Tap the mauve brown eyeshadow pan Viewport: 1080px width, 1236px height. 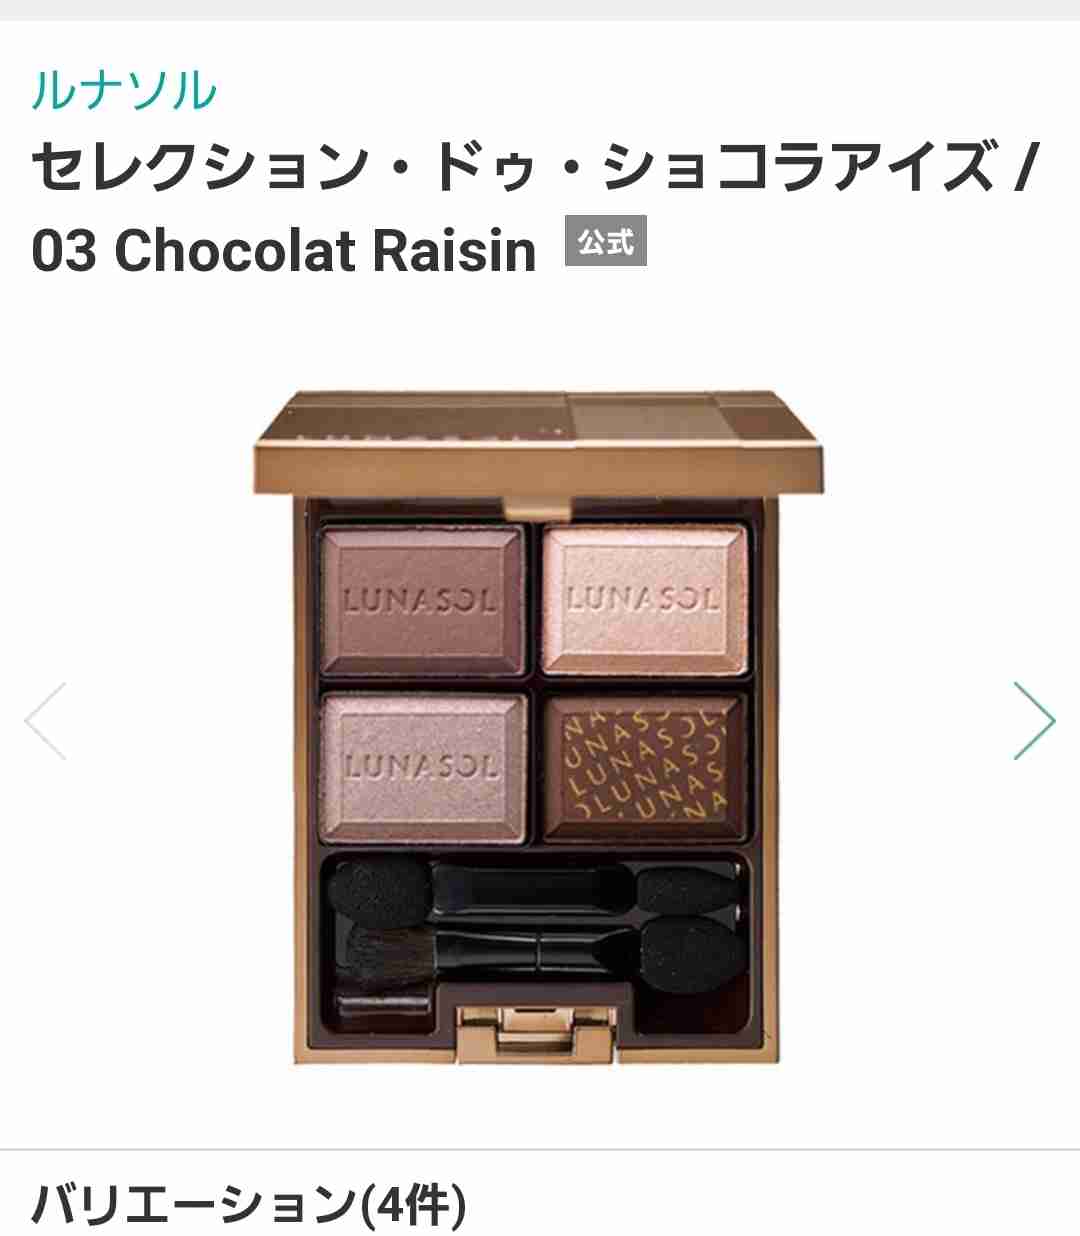[x=422, y=602]
